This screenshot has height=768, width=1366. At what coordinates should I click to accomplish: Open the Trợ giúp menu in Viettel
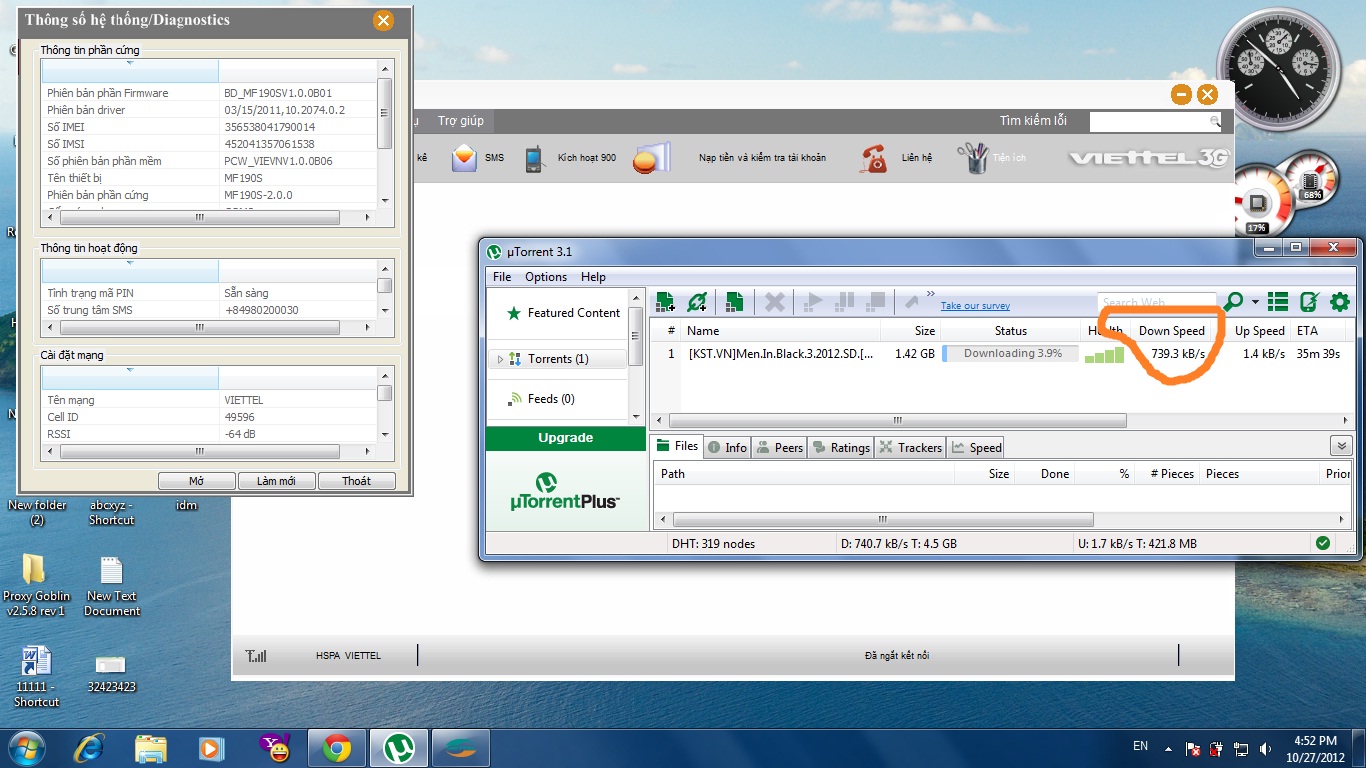tap(461, 121)
